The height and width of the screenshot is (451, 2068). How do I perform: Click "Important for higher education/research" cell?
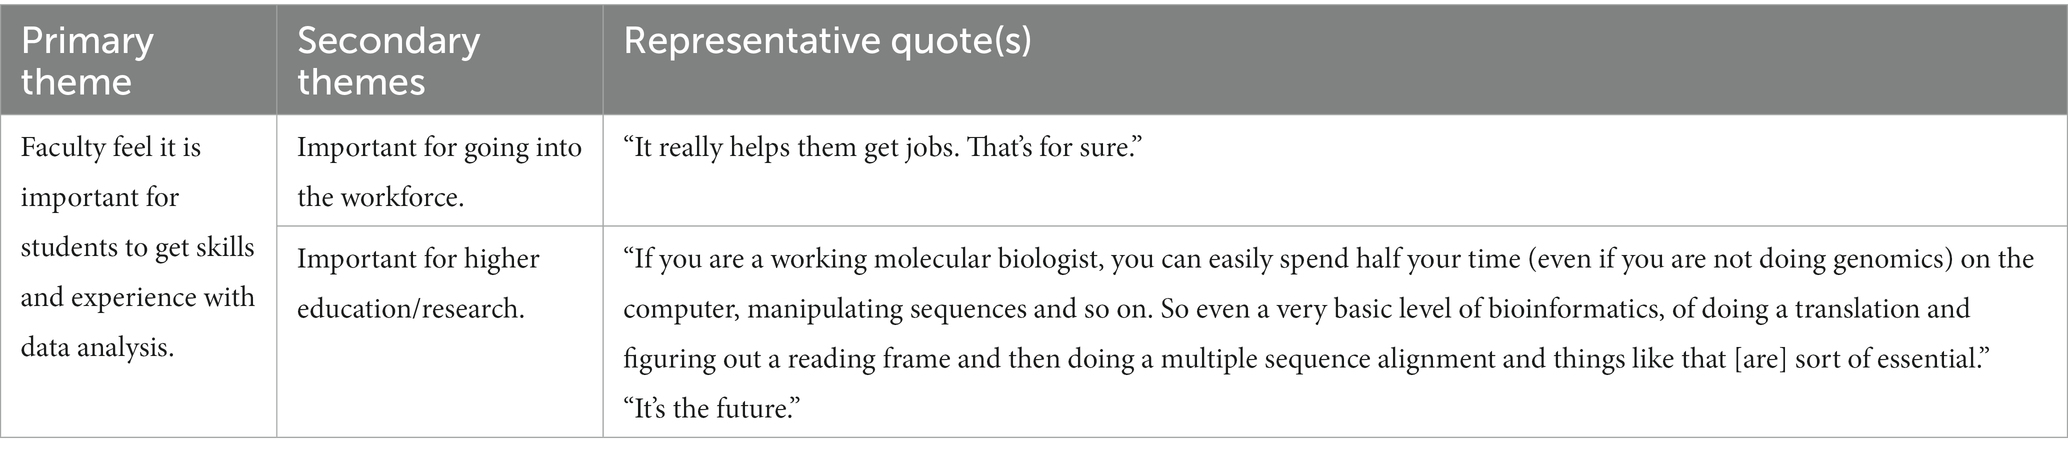point(440,332)
